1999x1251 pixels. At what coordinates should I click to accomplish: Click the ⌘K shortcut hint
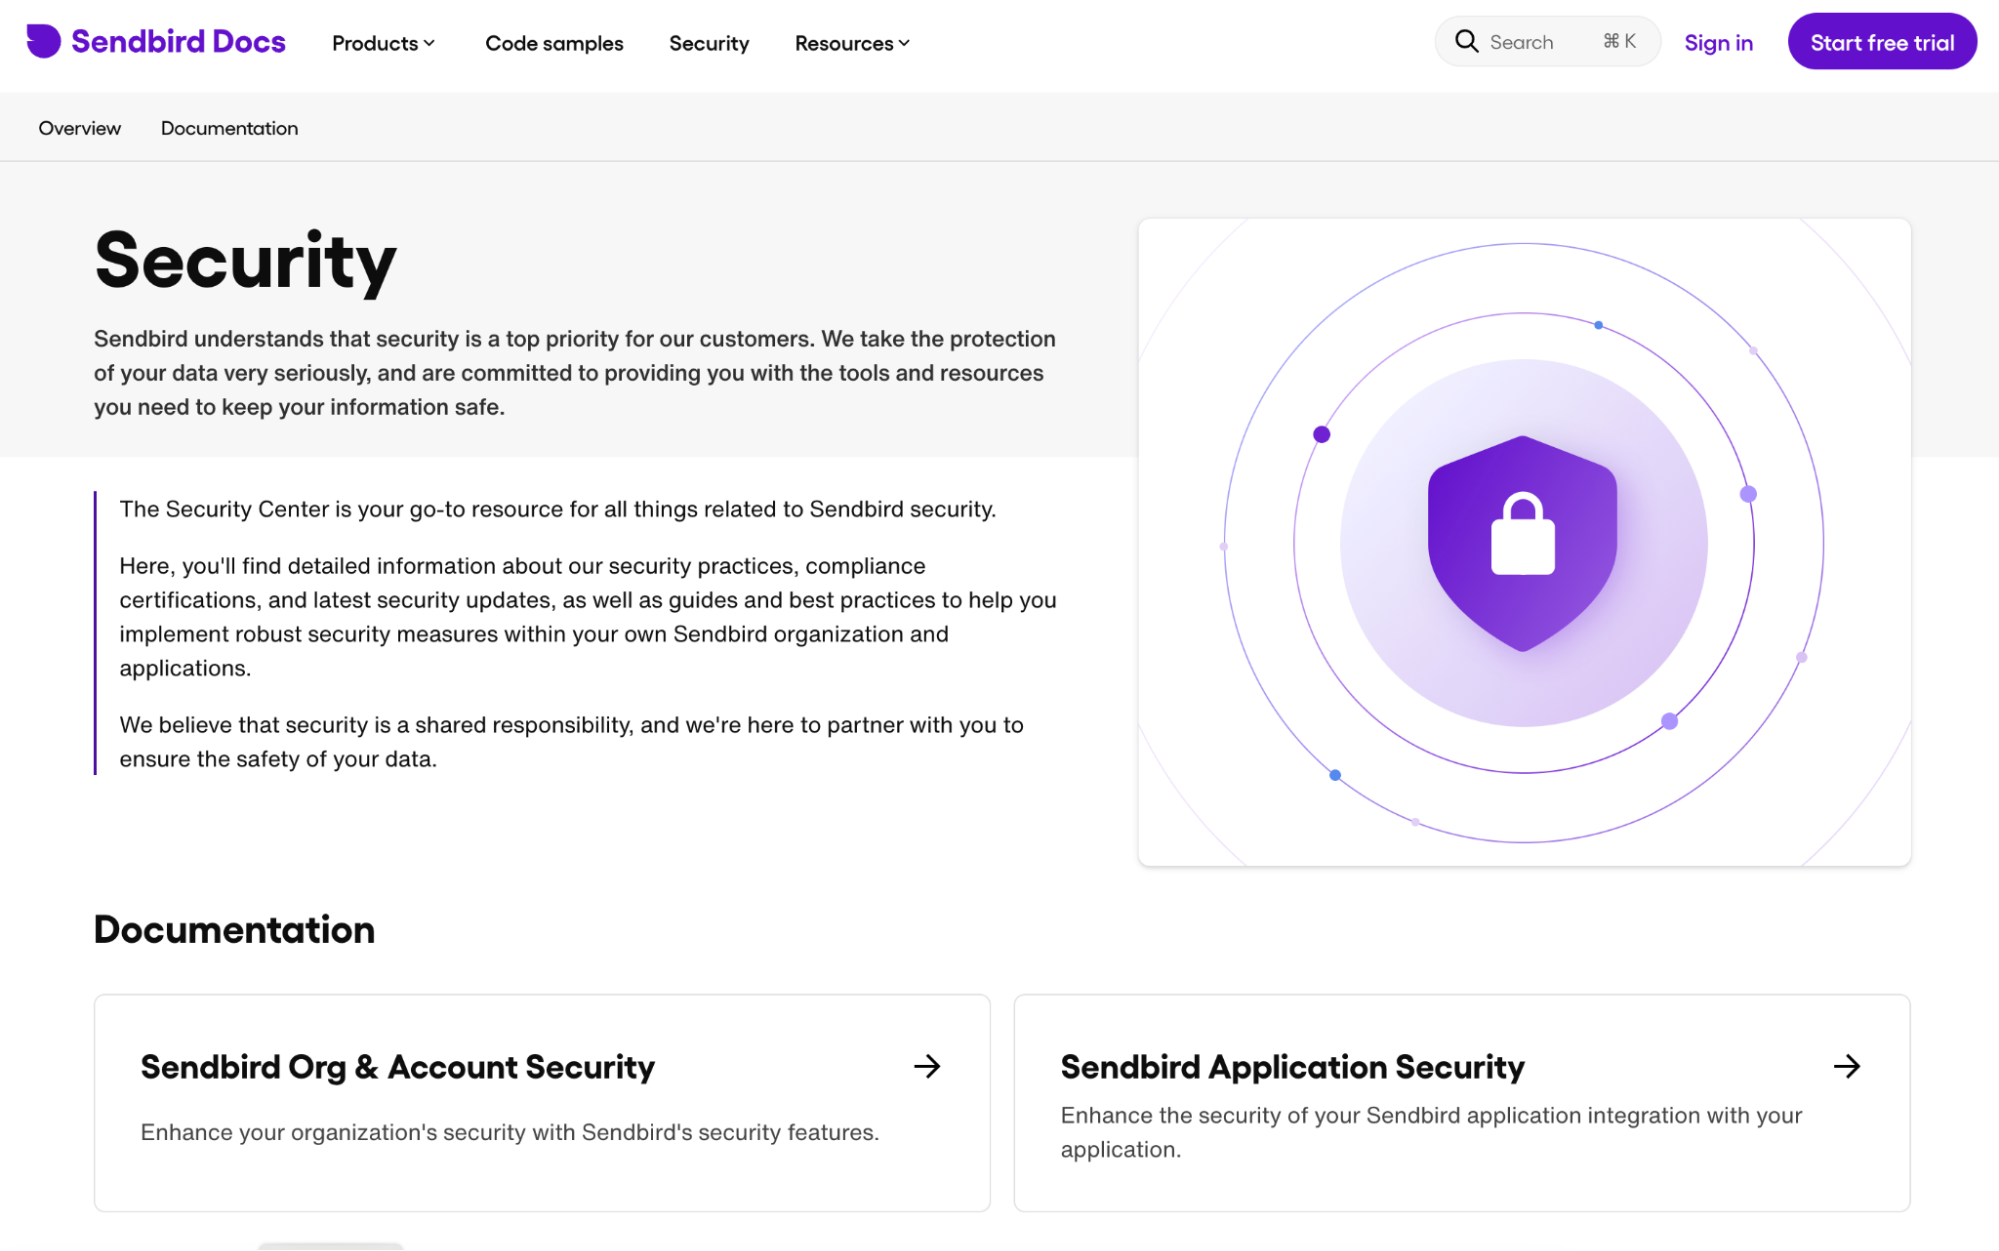[x=1619, y=41]
